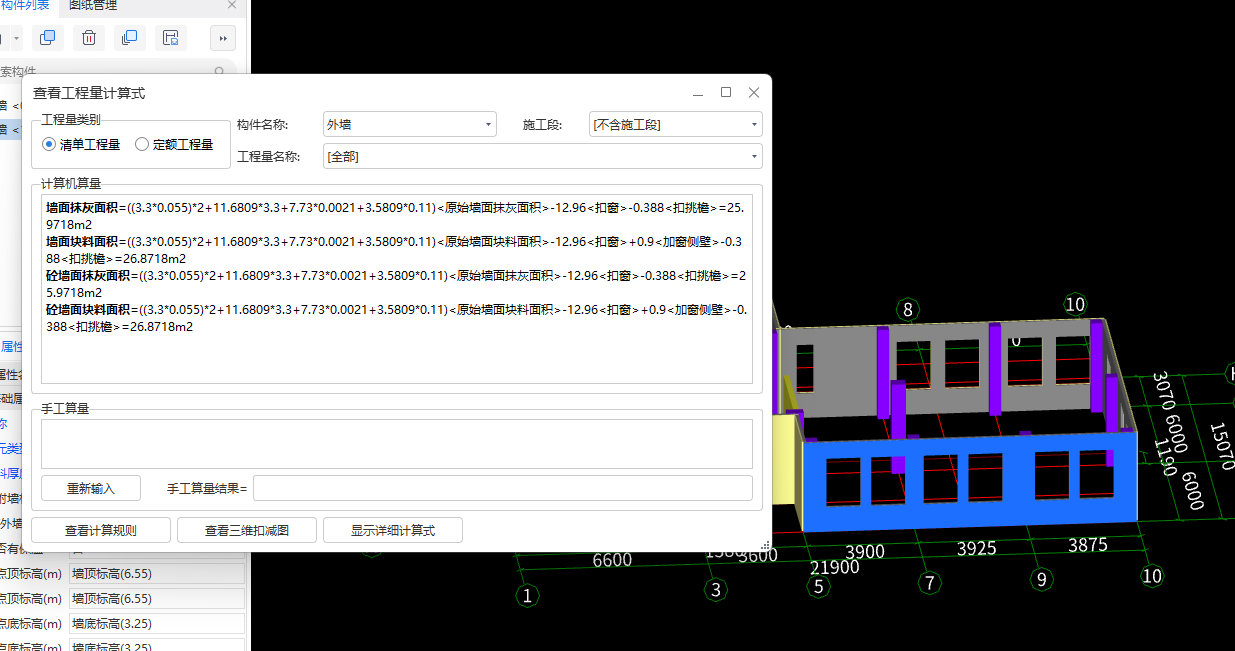Image resolution: width=1235 pixels, height=651 pixels.
Task: Click axis bubble 10 at top of model
Action: (1074, 304)
